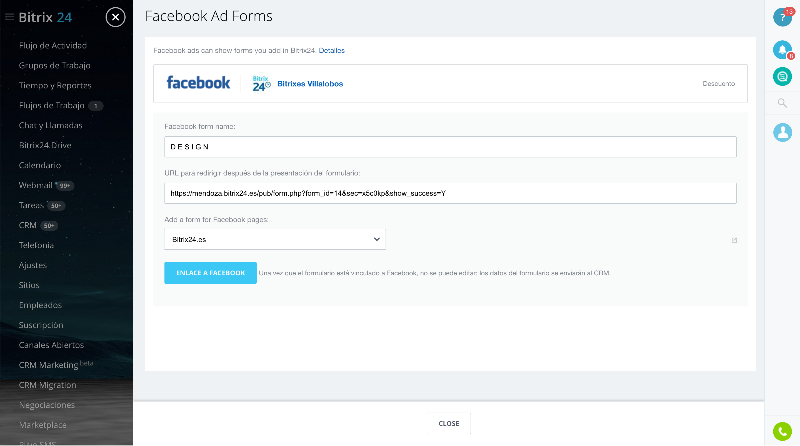Close the slider with the round X icon
The height and width of the screenshot is (446, 800).
point(115,17)
